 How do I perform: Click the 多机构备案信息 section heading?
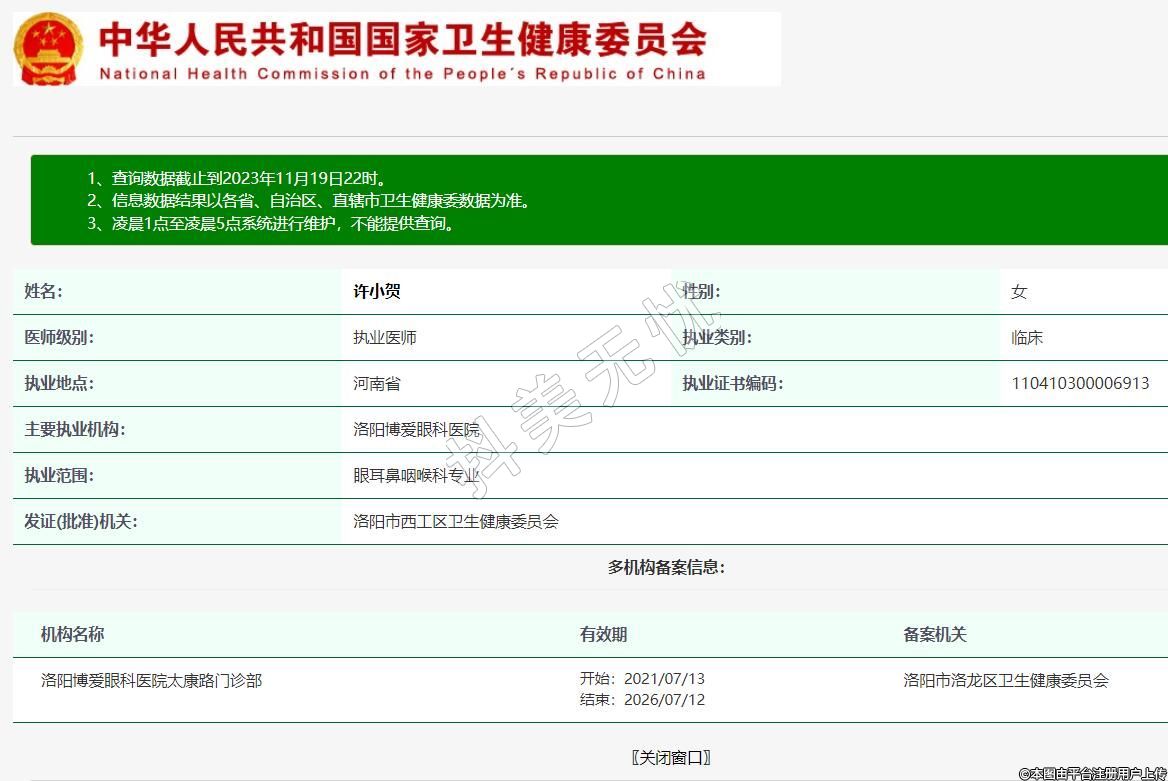pyautogui.click(x=666, y=567)
